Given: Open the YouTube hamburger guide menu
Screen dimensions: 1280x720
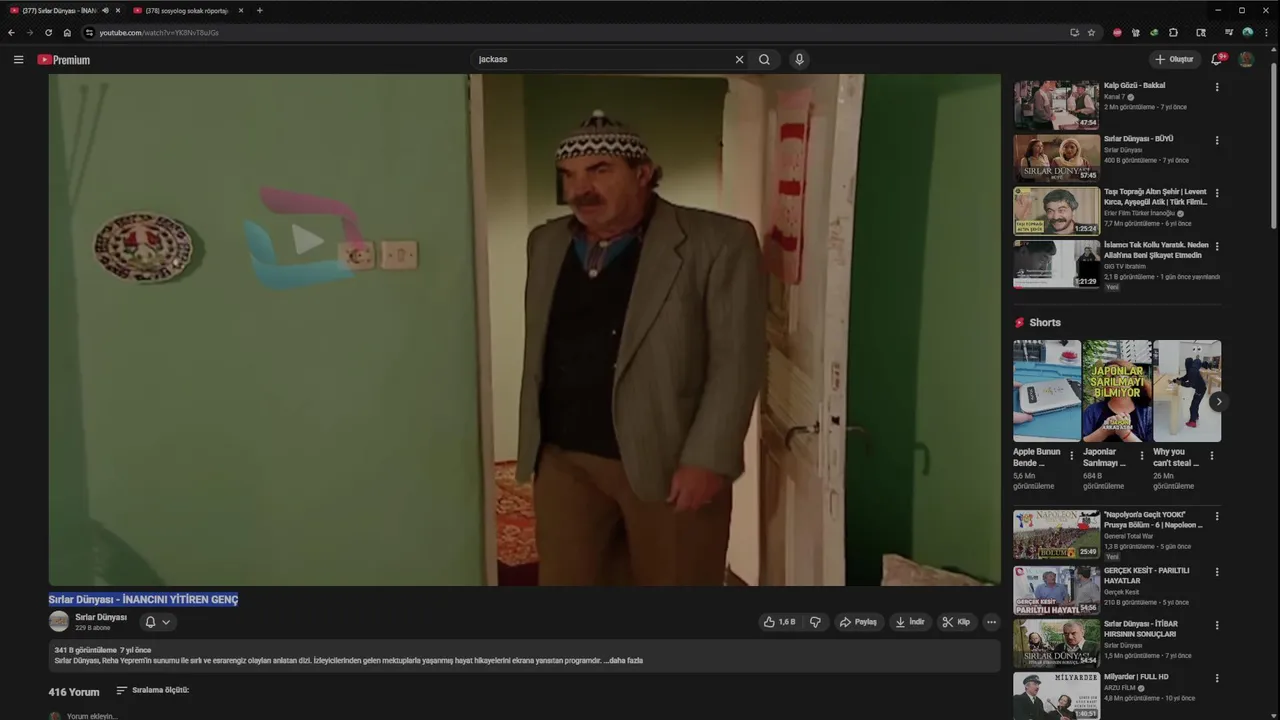Looking at the screenshot, I should 18,60.
